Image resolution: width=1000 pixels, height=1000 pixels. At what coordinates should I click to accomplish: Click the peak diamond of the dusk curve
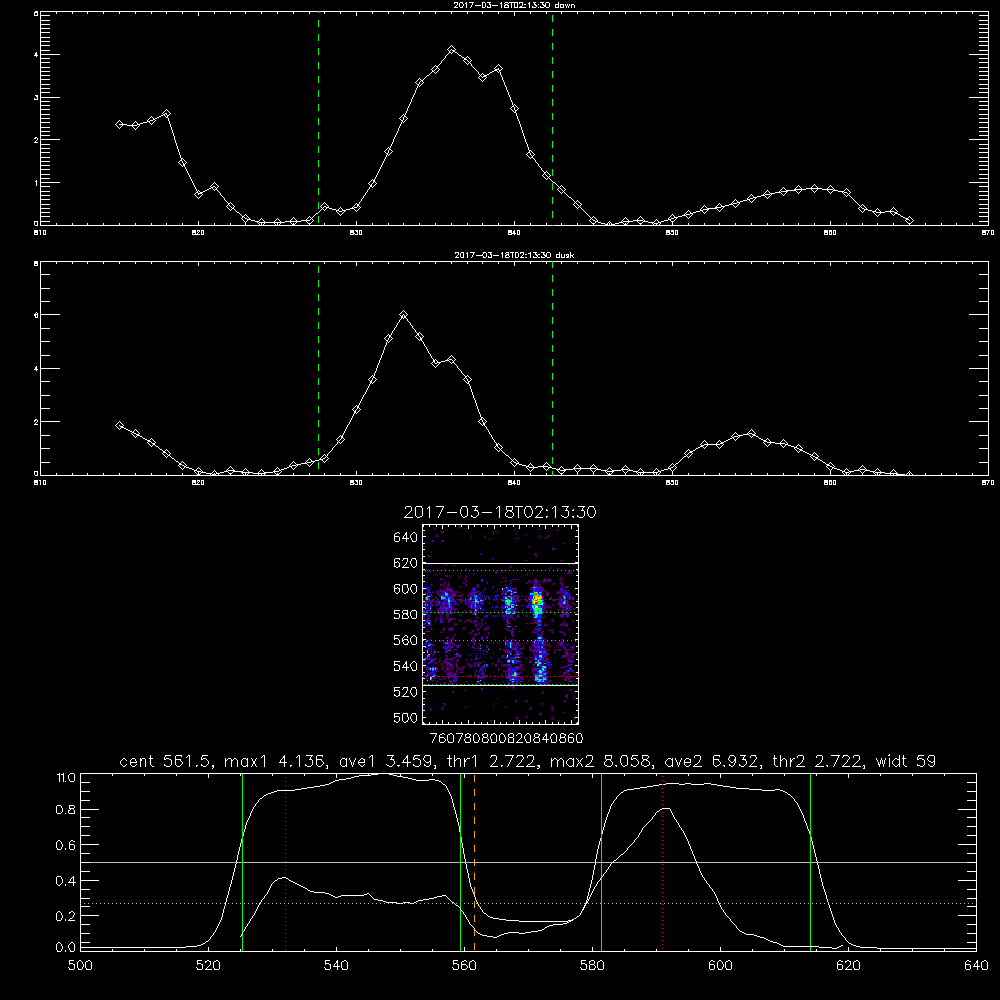(x=403, y=314)
